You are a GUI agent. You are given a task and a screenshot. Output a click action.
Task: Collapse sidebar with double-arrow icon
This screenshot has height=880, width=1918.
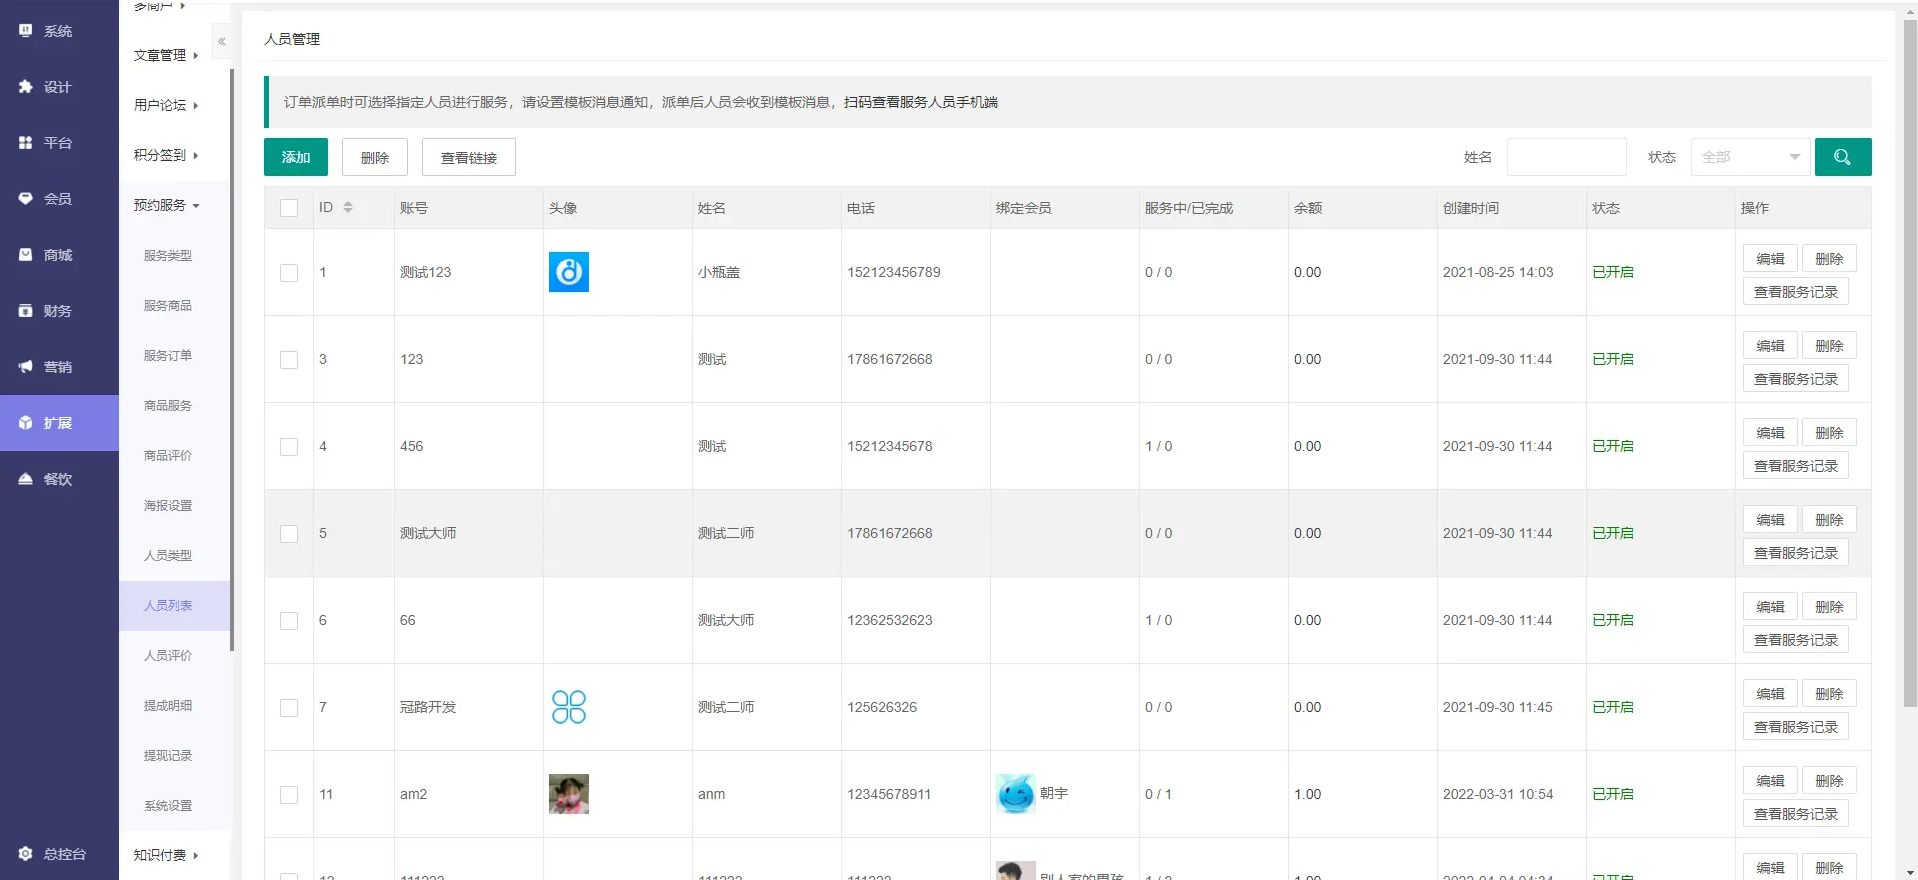[221, 41]
